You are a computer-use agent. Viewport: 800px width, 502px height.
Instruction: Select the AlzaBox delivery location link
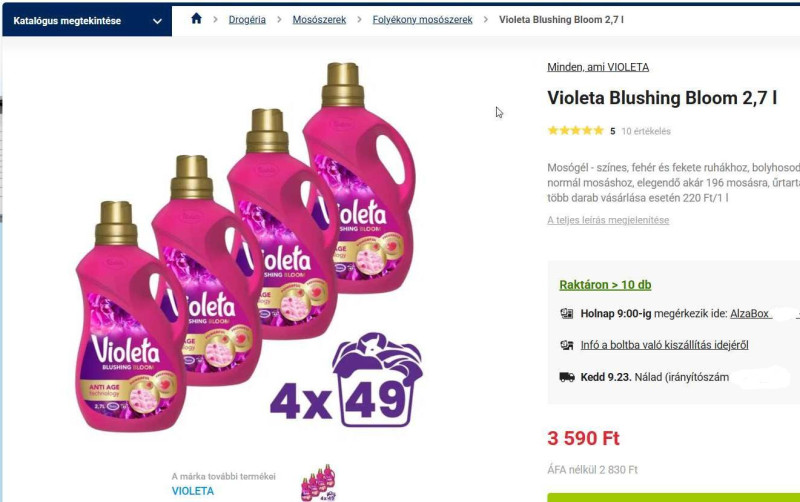coord(749,314)
